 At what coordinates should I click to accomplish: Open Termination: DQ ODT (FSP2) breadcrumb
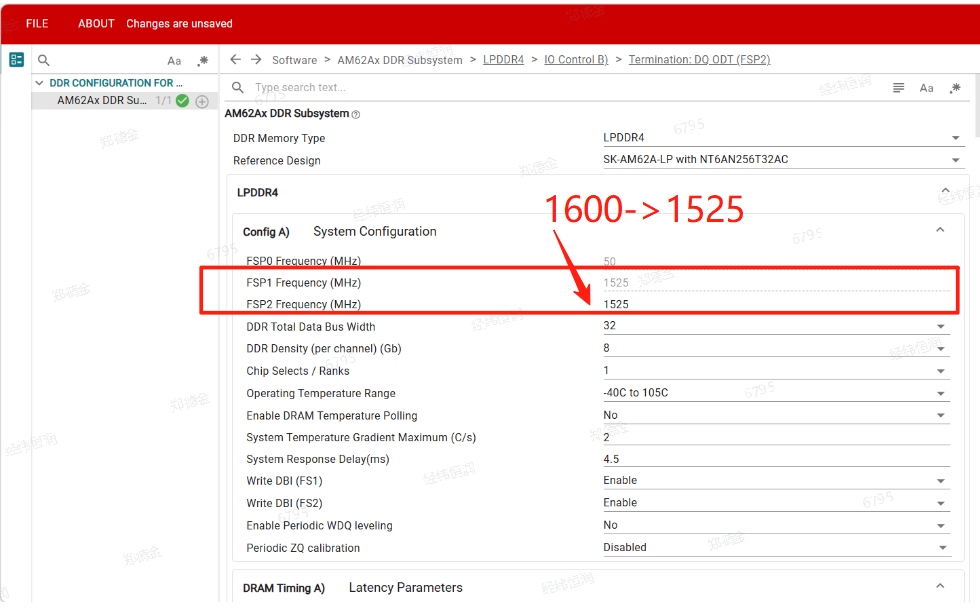click(x=699, y=59)
